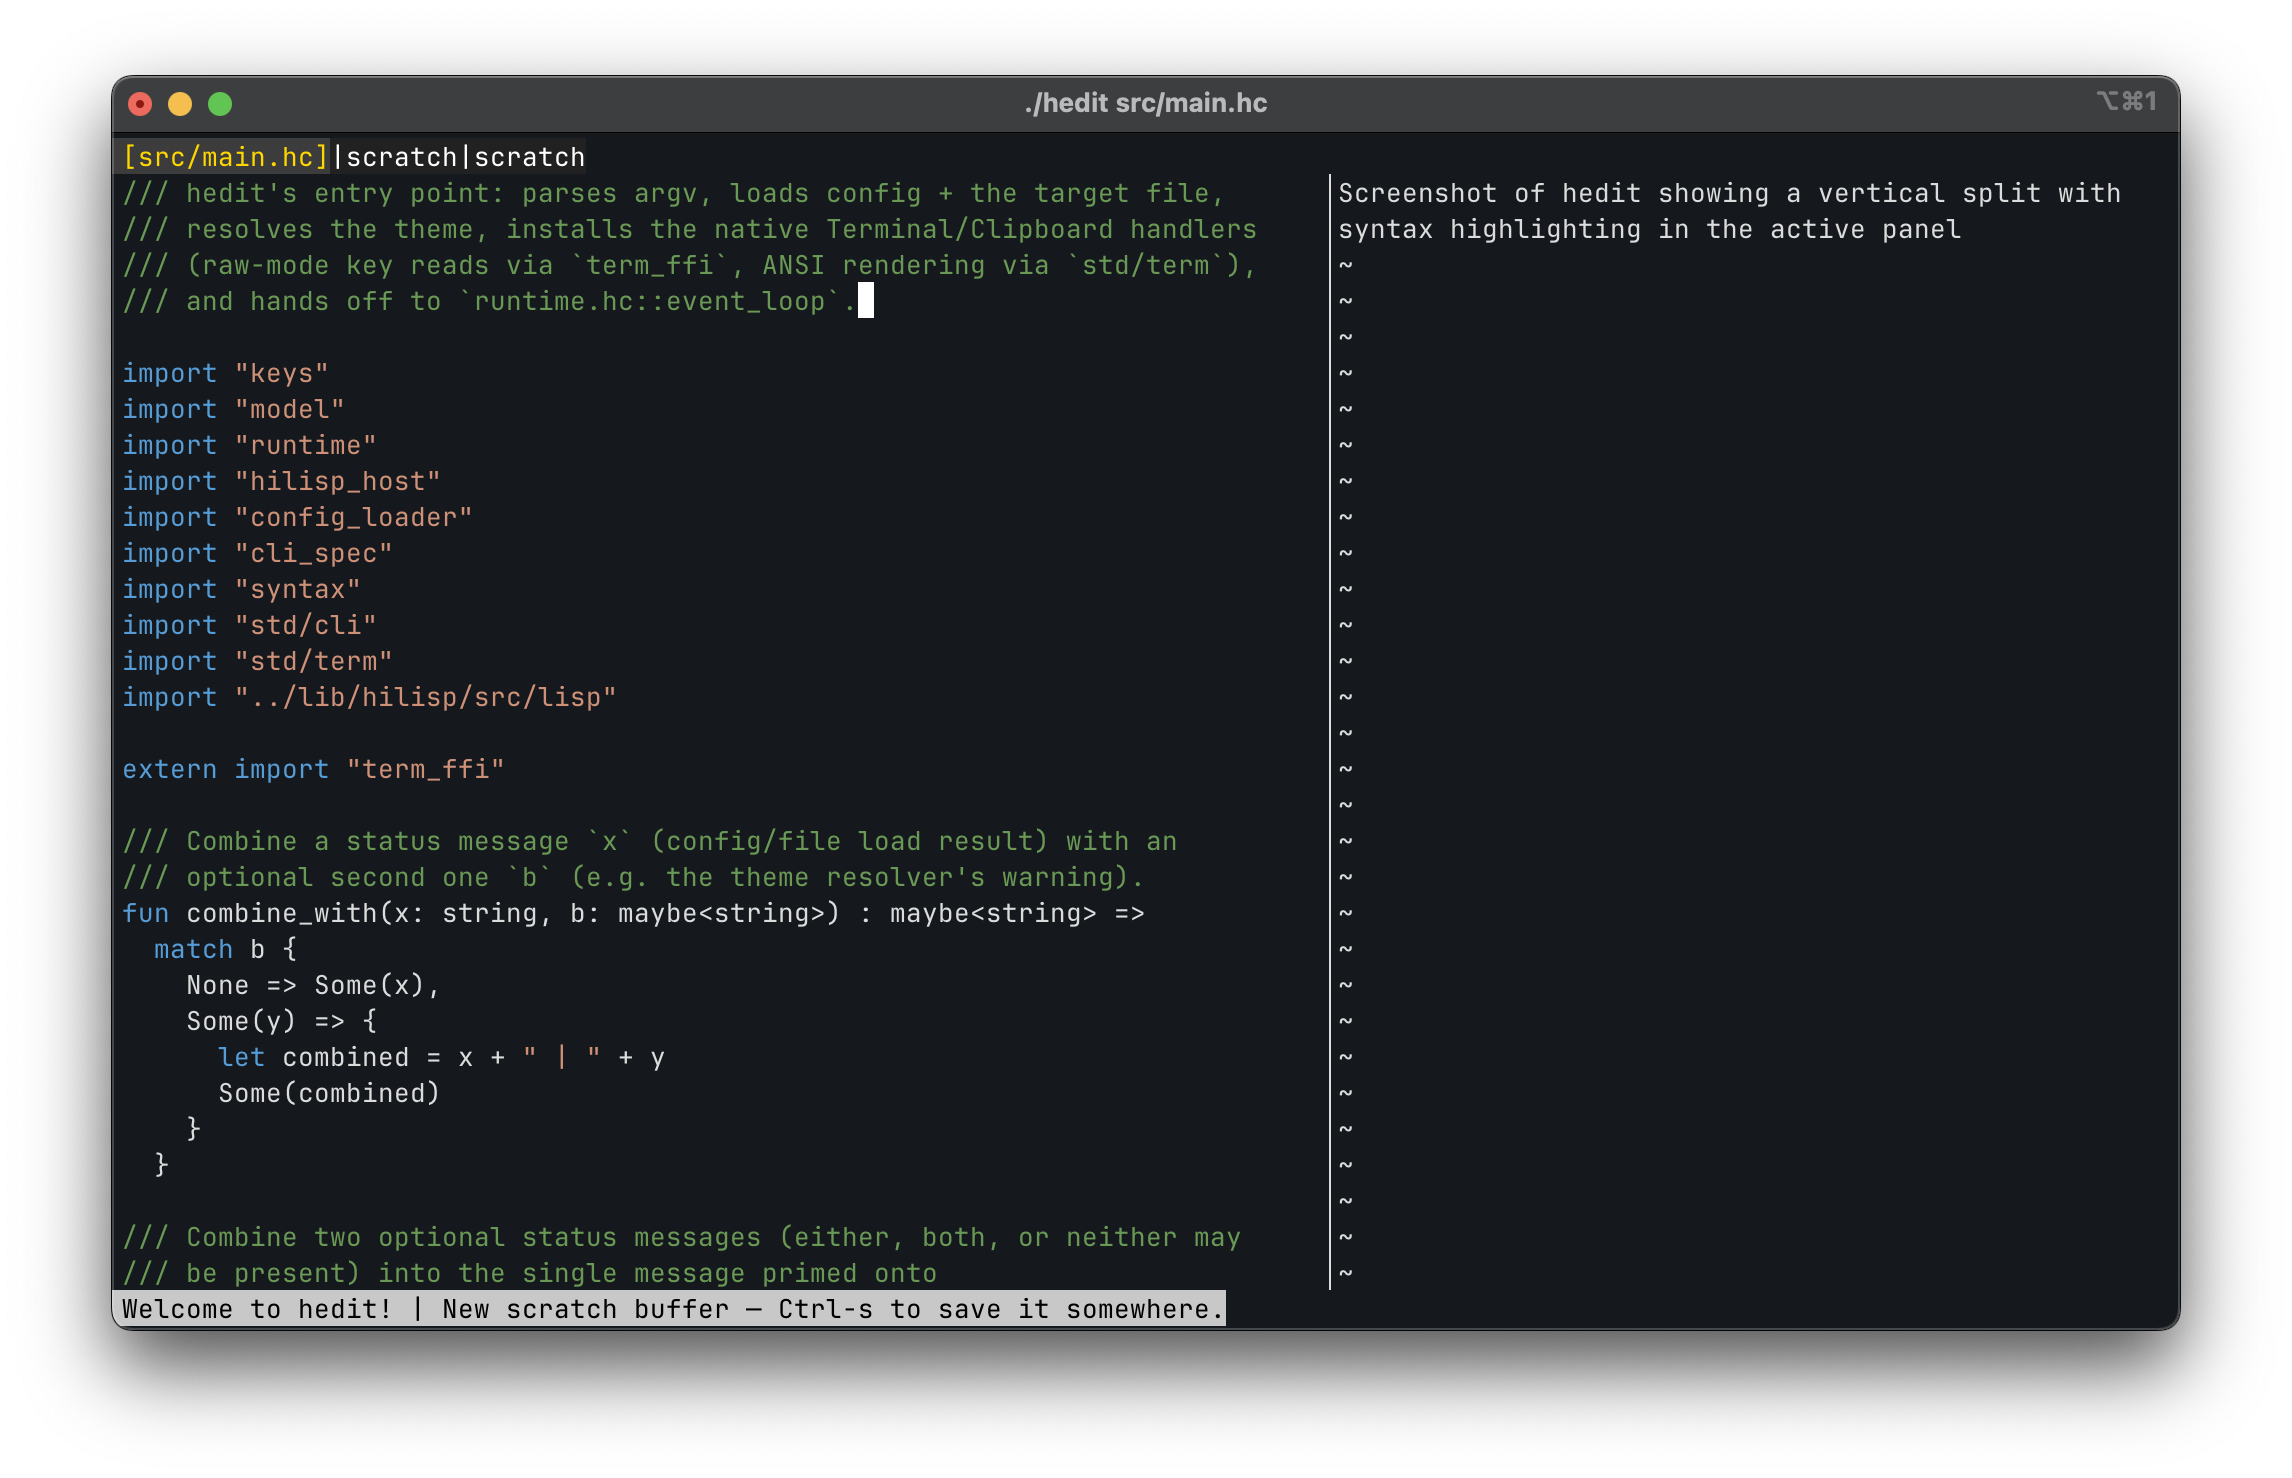Click the window title ./hedit src/main.hc

click(1146, 103)
